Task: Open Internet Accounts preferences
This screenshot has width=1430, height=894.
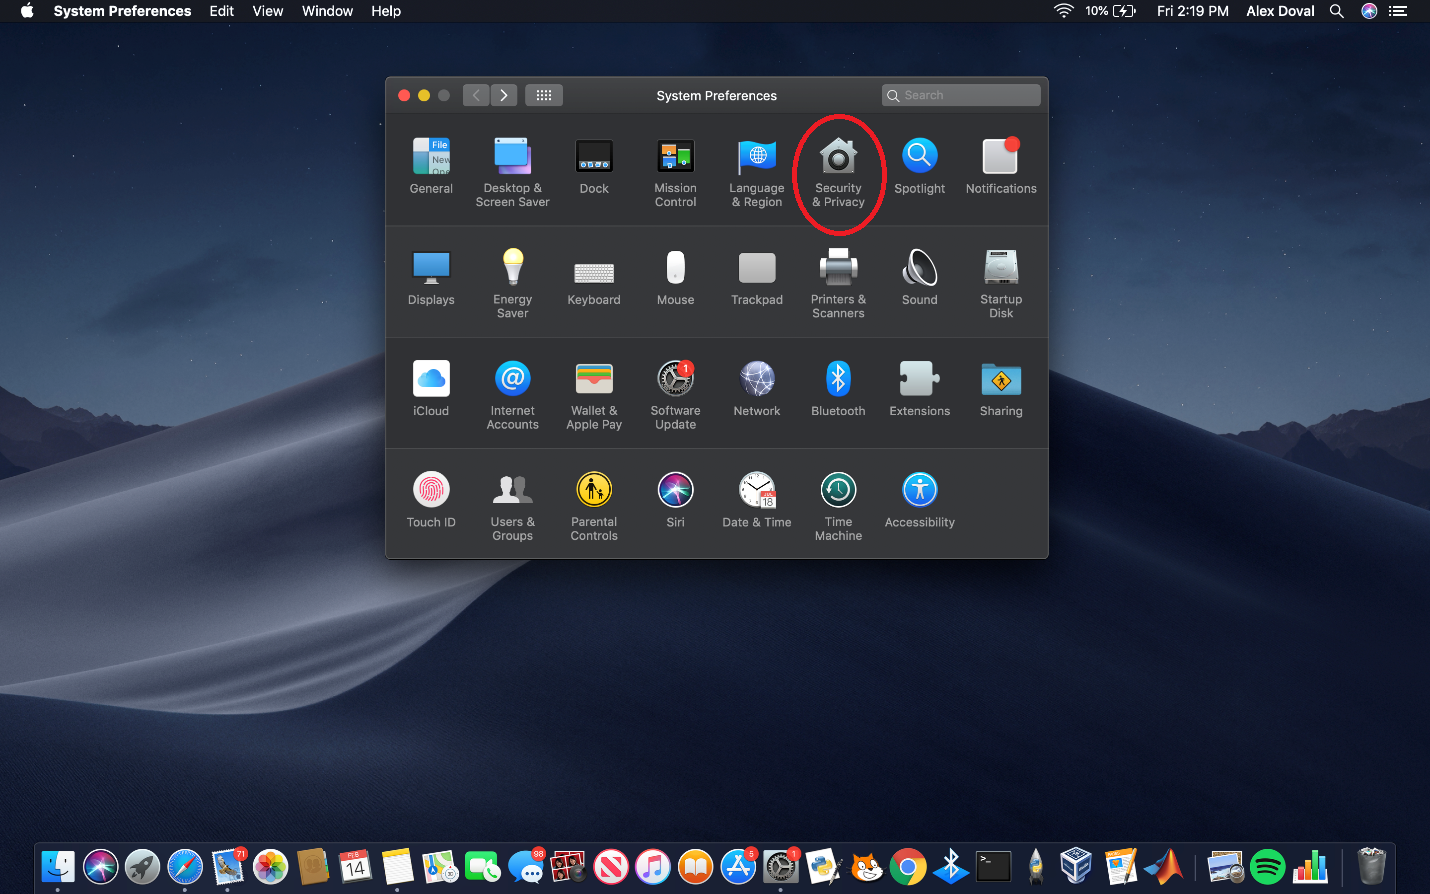Action: coord(513,394)
